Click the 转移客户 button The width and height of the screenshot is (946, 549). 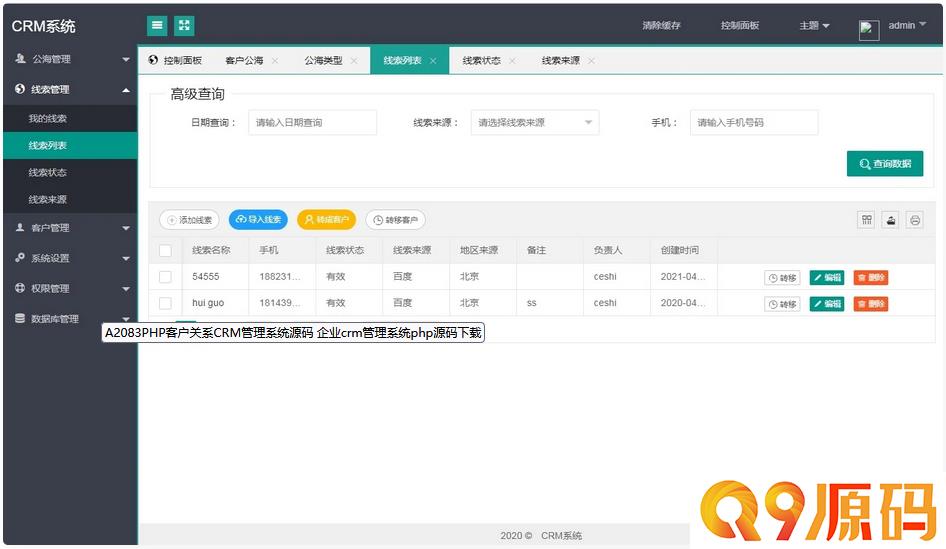395,220
